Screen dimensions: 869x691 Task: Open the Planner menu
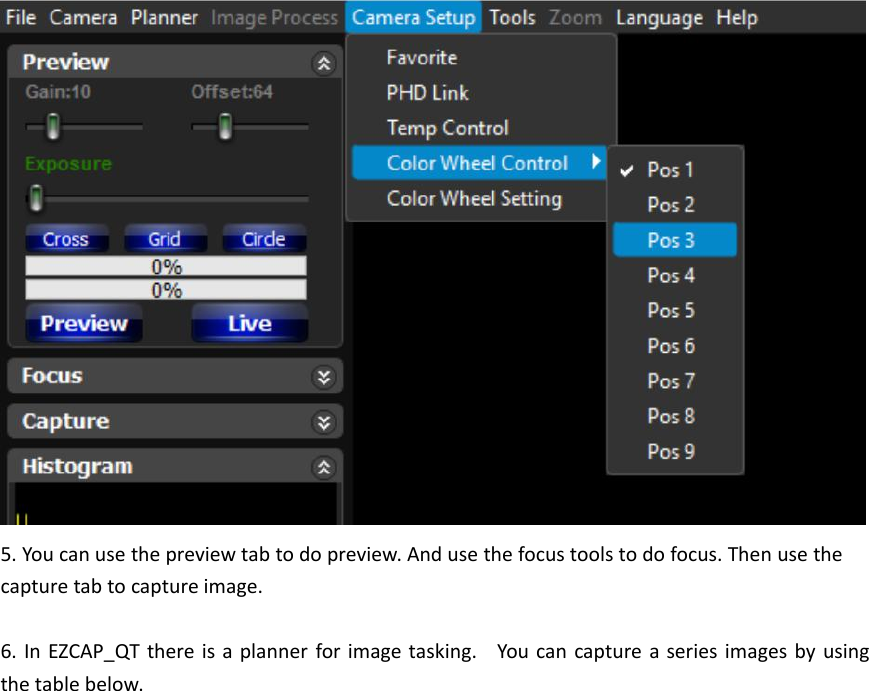(x=164, y=17)
